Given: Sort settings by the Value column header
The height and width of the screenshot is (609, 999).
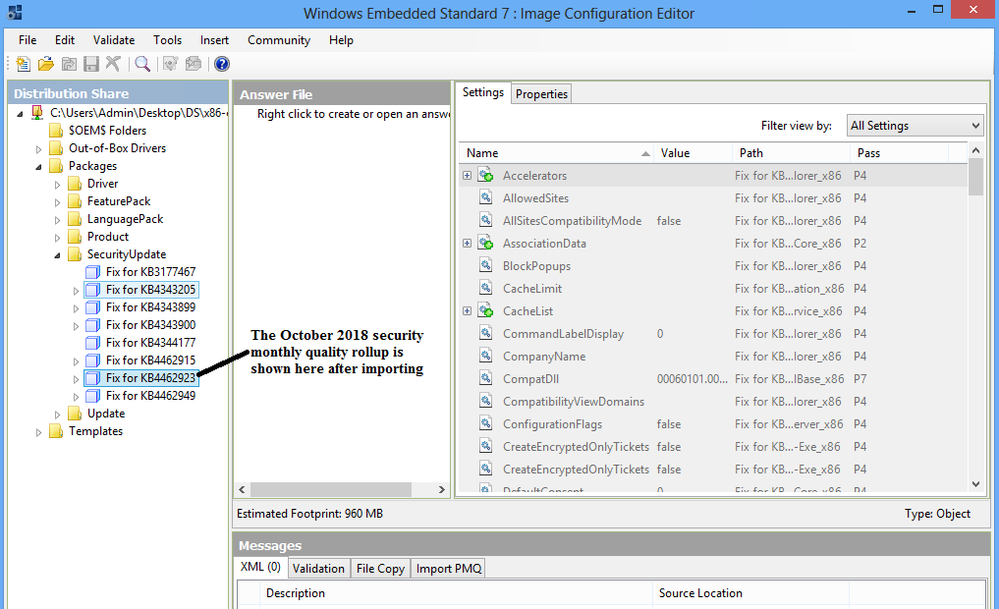Looking at the screenshot, I should click(693, 153).
